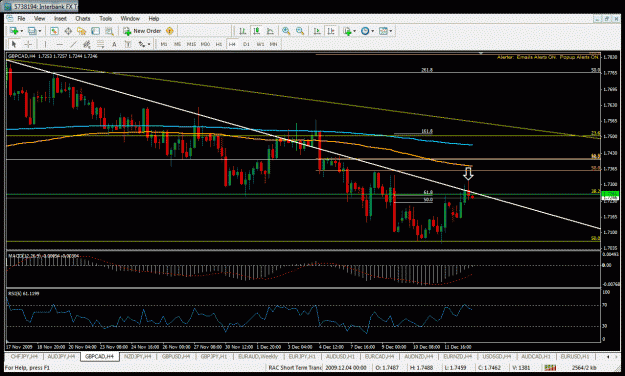The height and width of the screenshot is (376, 625).
Task: Open the Indicators list icon
Action: pos(347,31)
